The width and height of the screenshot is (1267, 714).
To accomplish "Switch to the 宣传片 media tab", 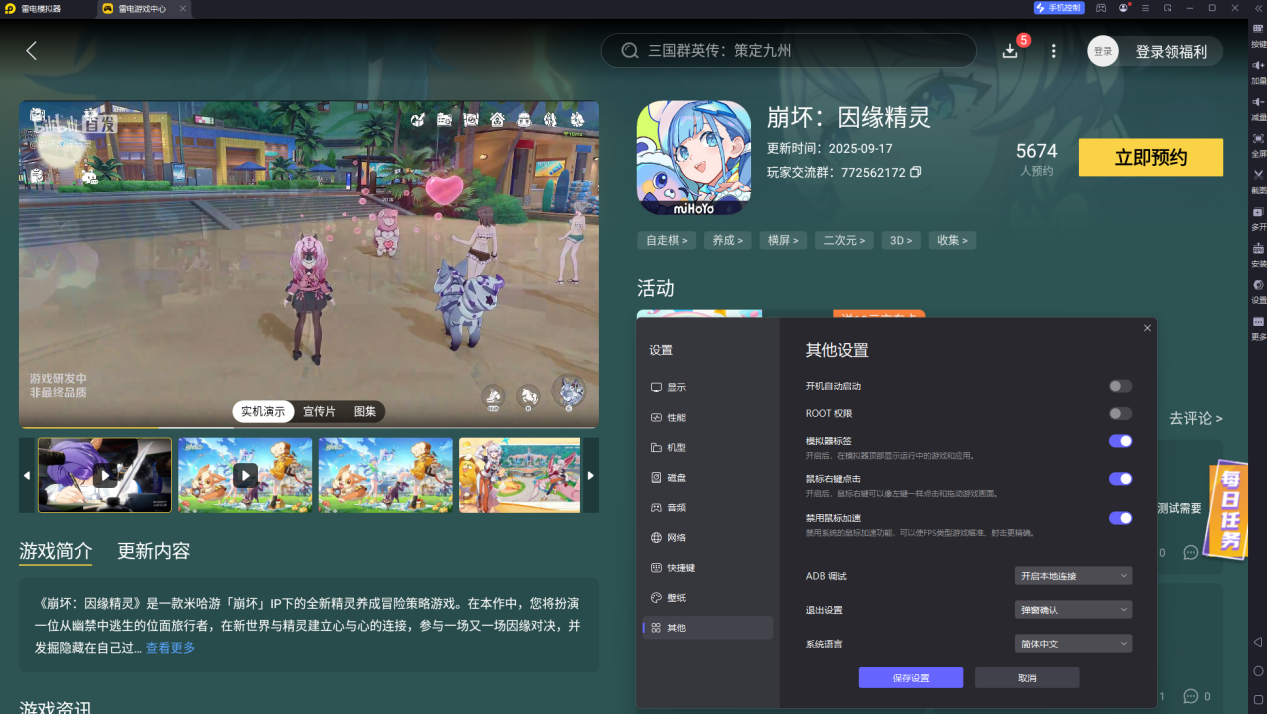I will click(x=319, y=411).
